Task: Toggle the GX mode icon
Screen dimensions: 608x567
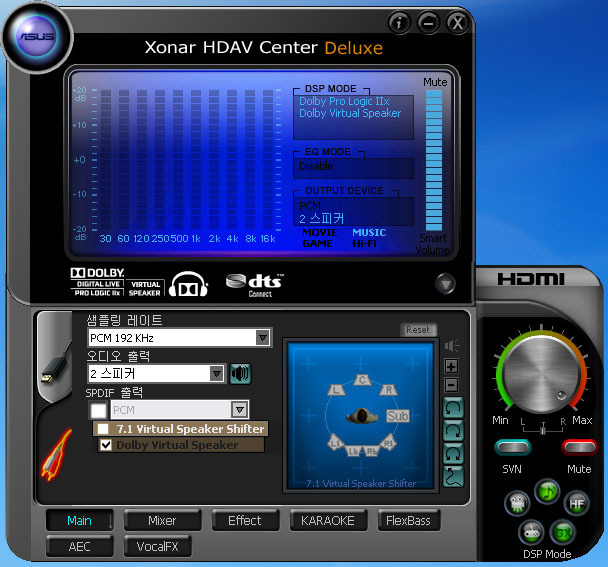Action: click(563, 532)
